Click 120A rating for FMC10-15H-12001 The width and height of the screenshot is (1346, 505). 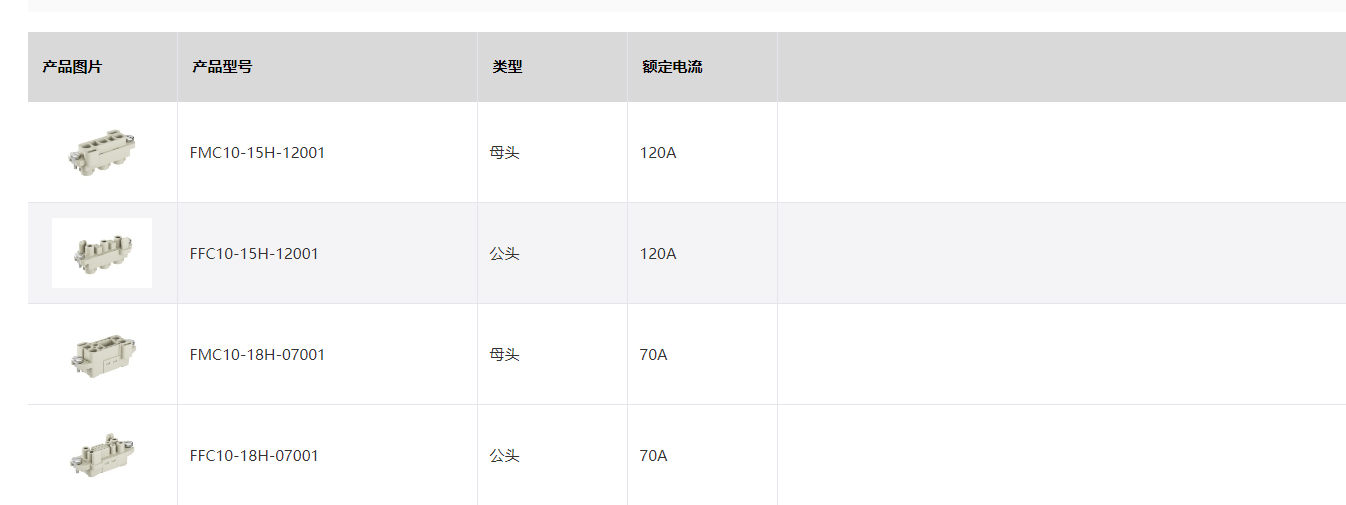tap(658, 153)
